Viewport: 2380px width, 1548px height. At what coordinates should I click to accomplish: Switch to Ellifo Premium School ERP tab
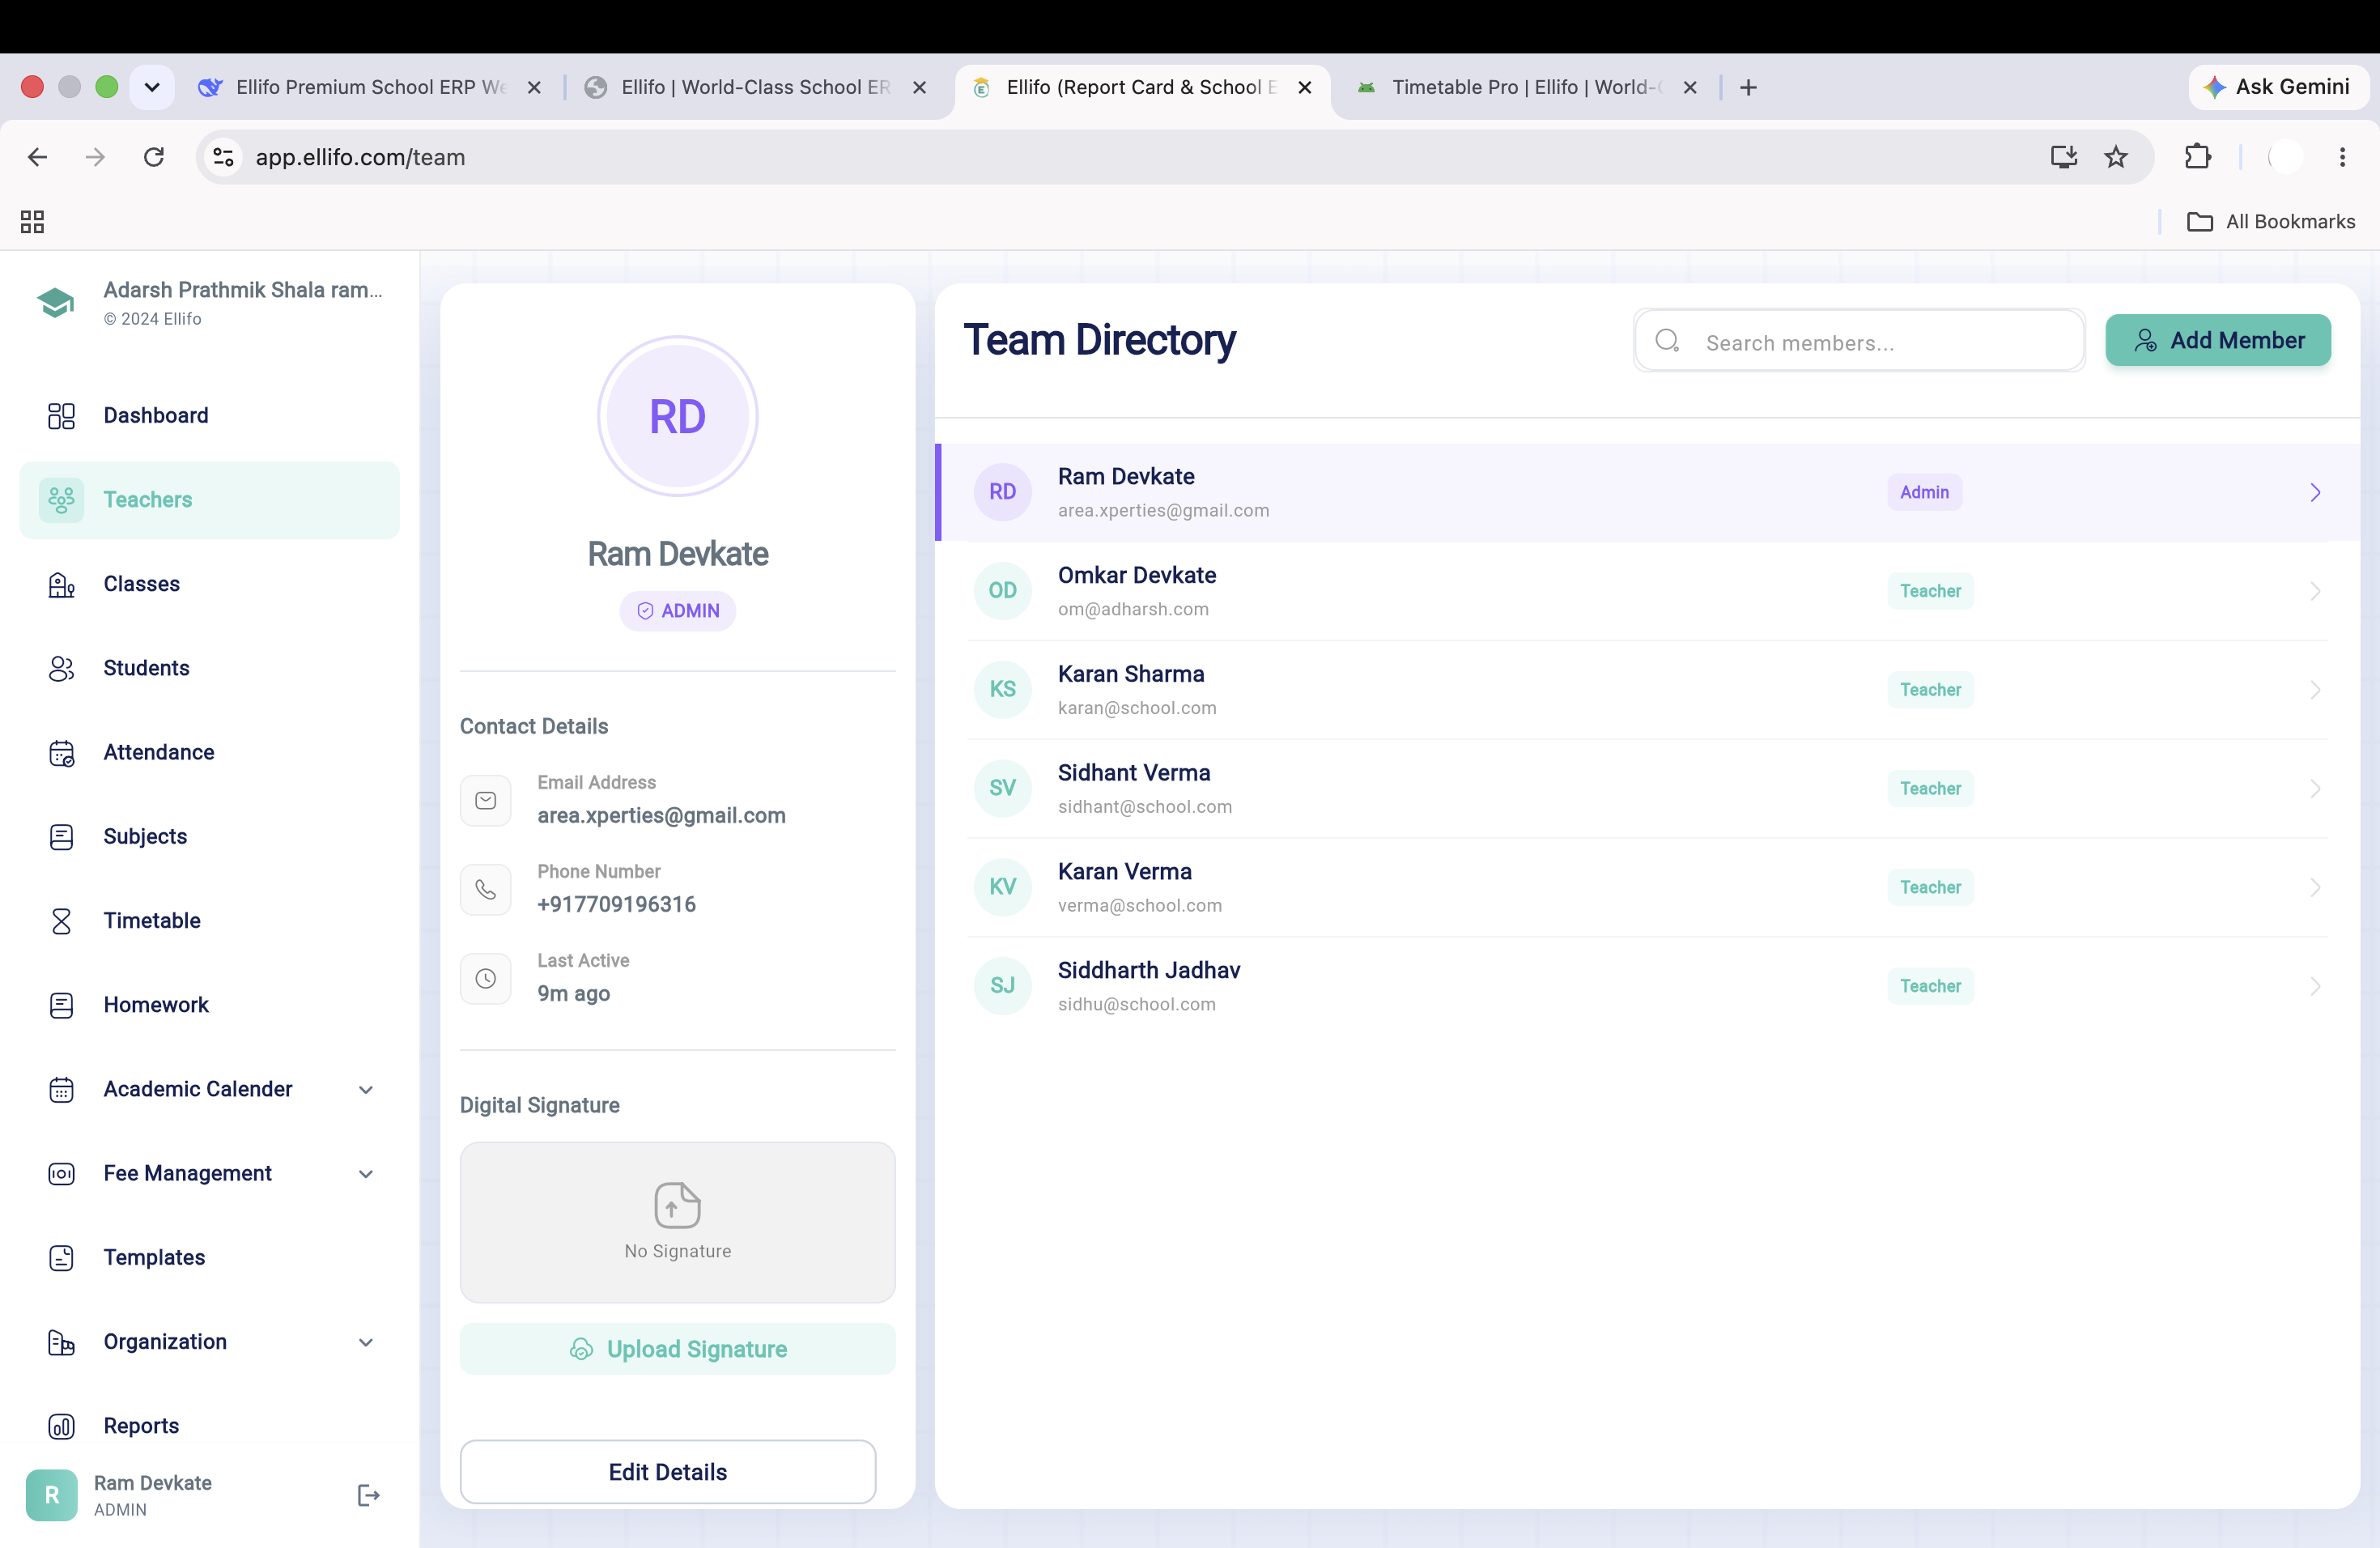click(370, 87)
